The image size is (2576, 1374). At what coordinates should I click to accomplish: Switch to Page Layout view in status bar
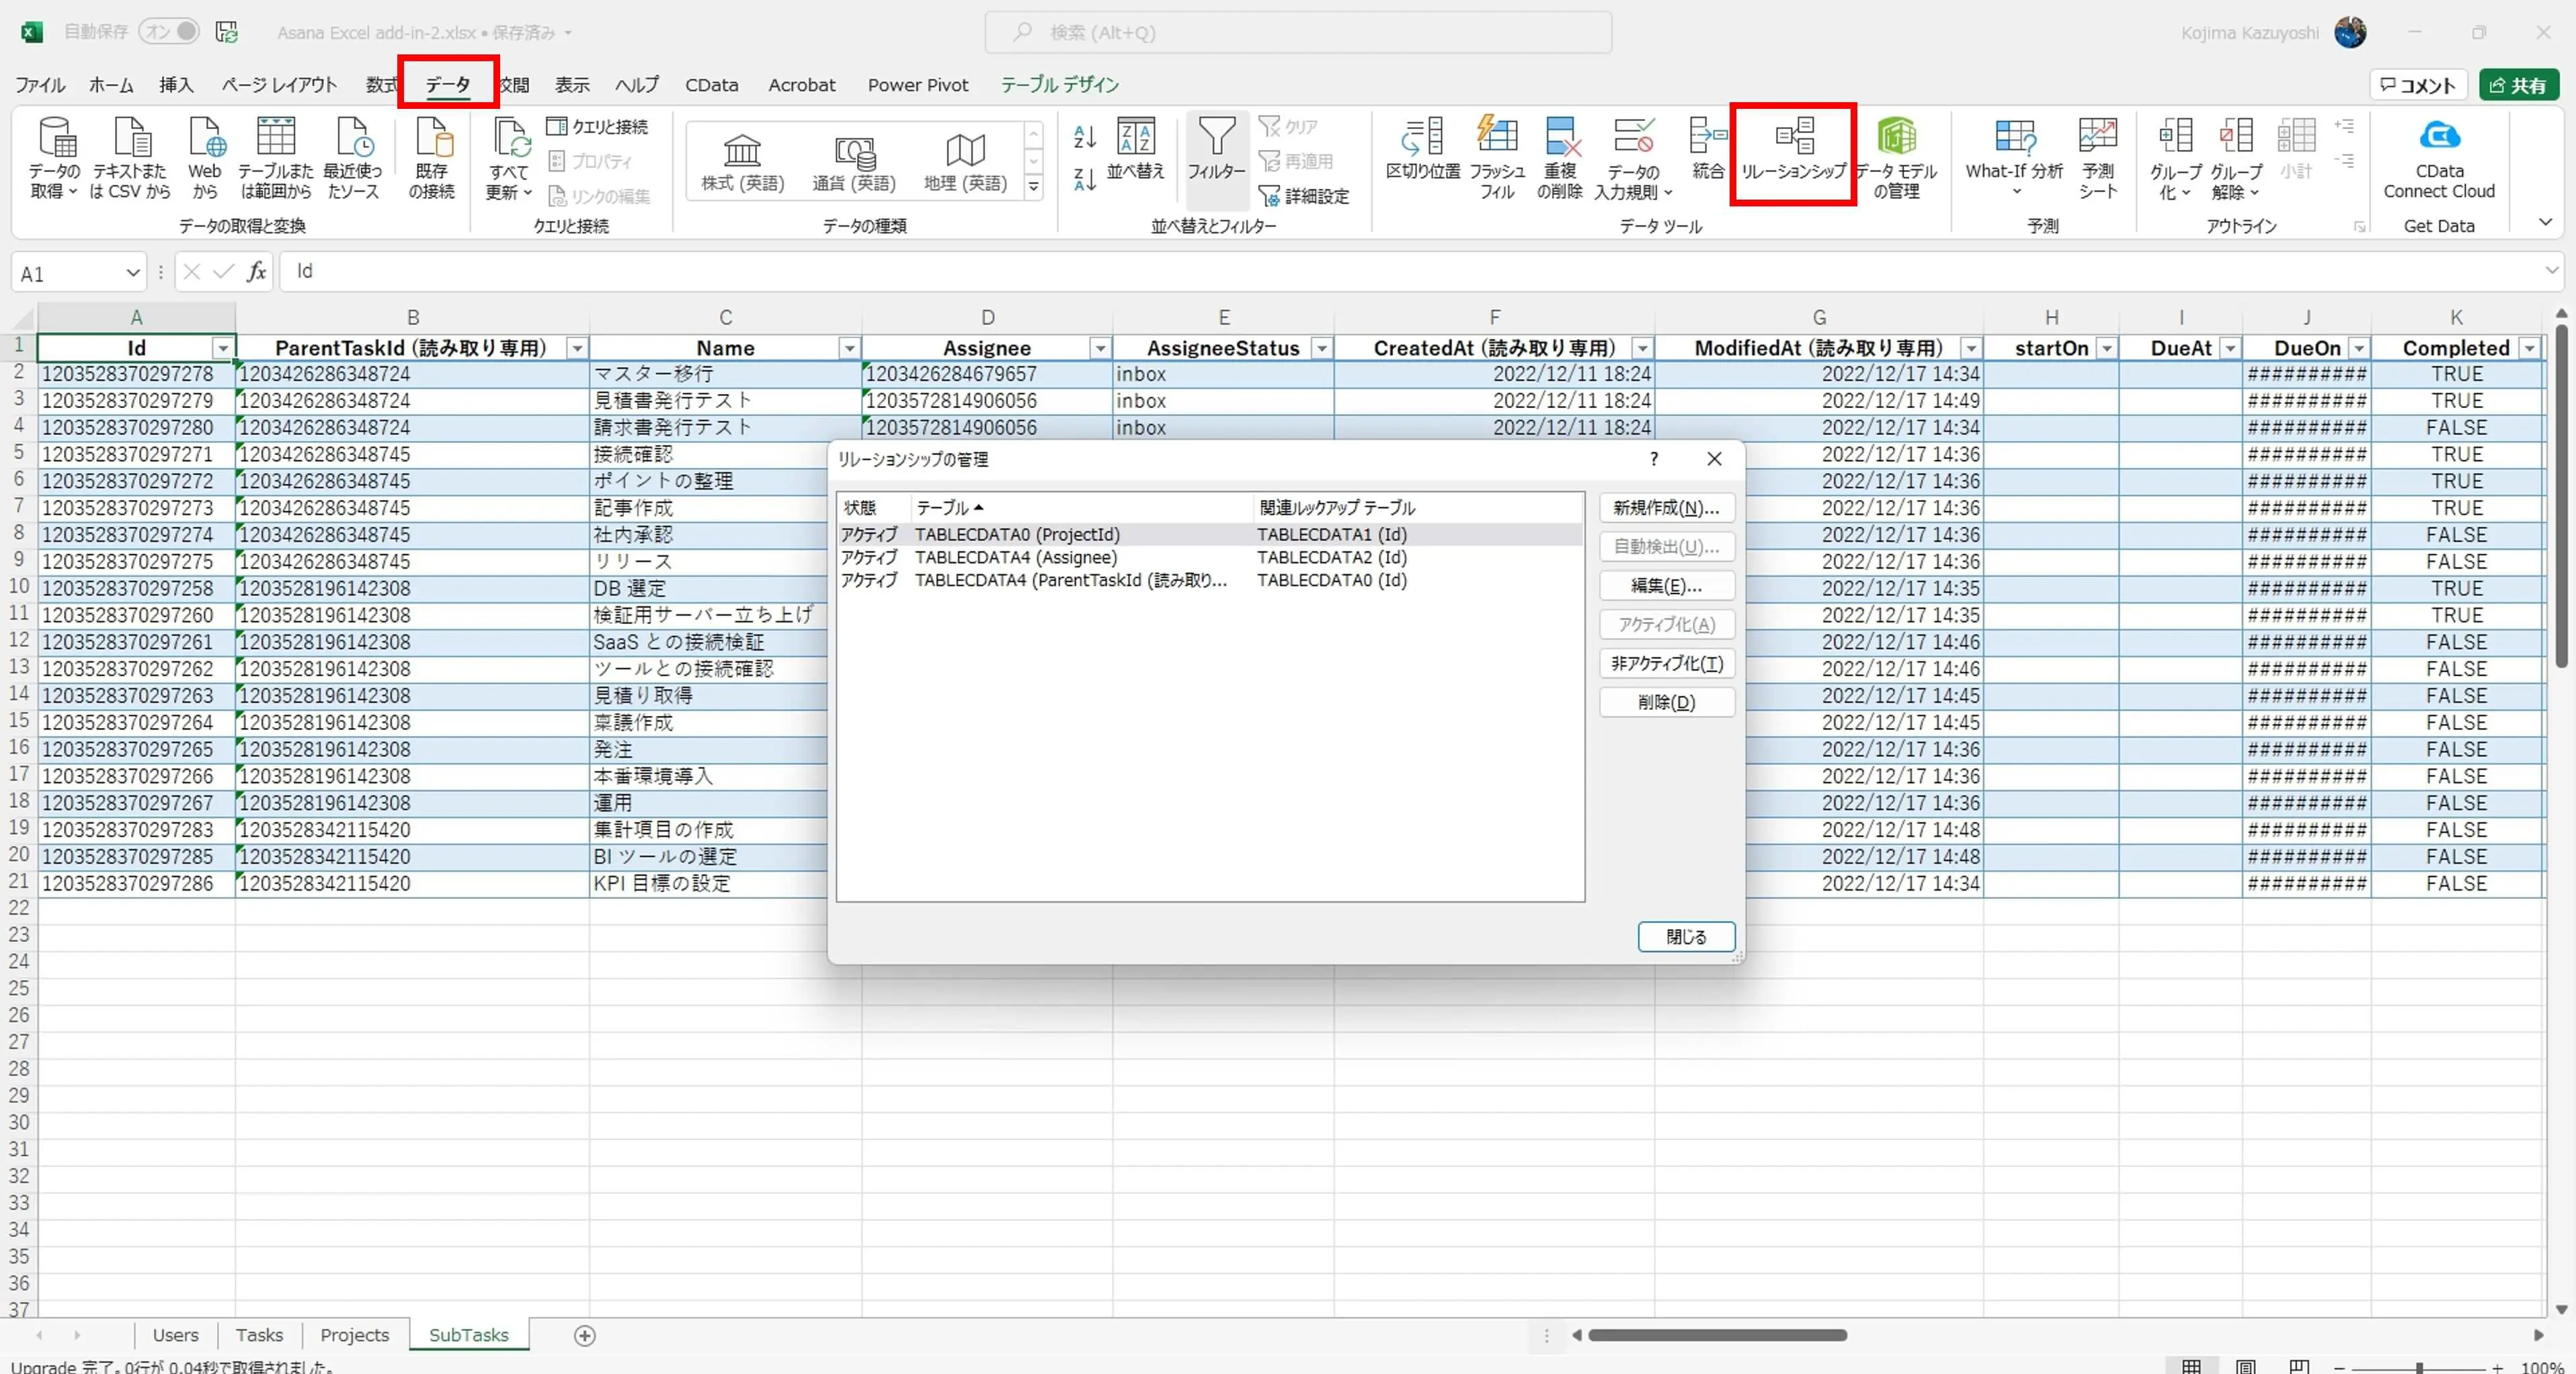click(x=2245, y=1366)
